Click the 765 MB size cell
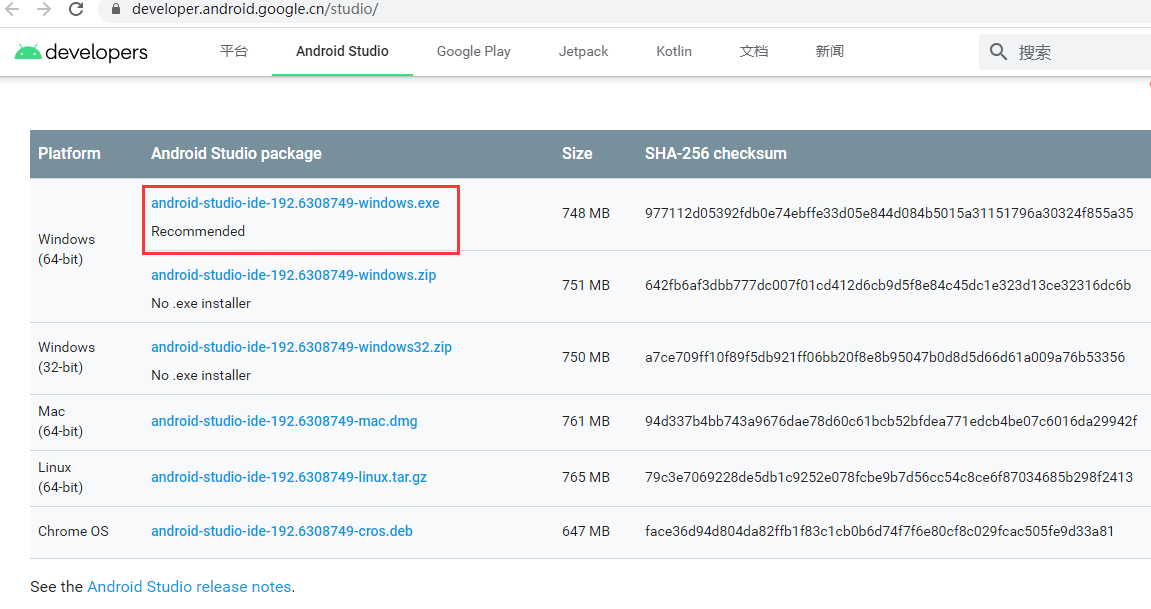The width and height of the screenshot is (1151, 609). 586,477
